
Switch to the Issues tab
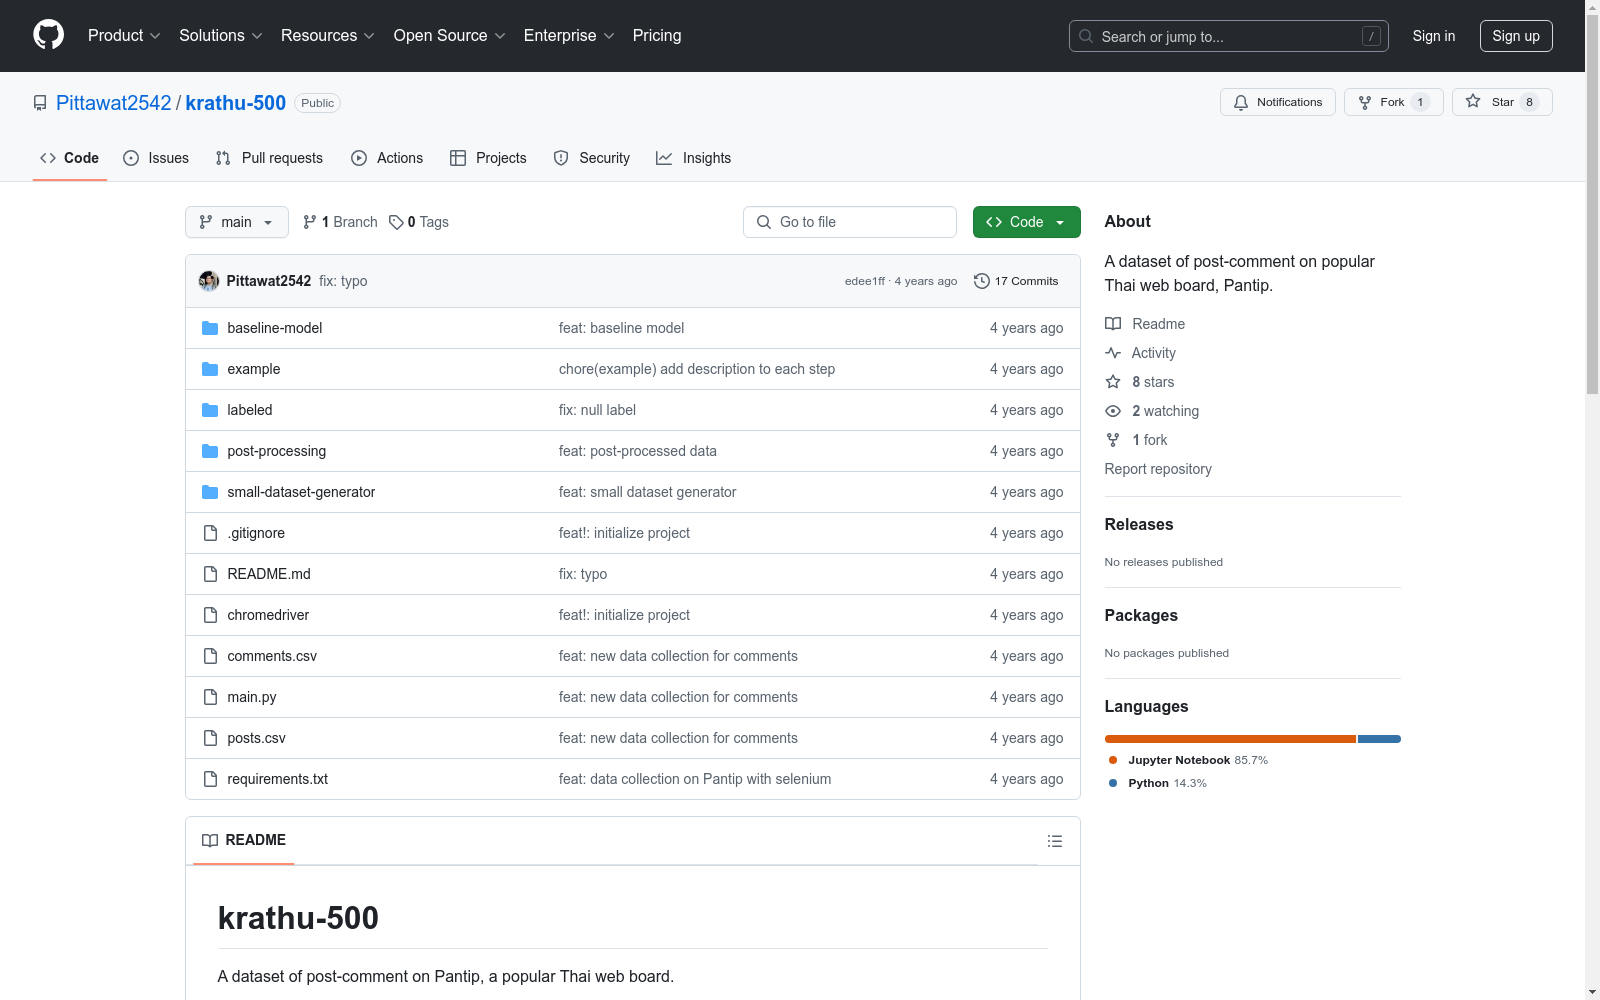click(156, 158)
